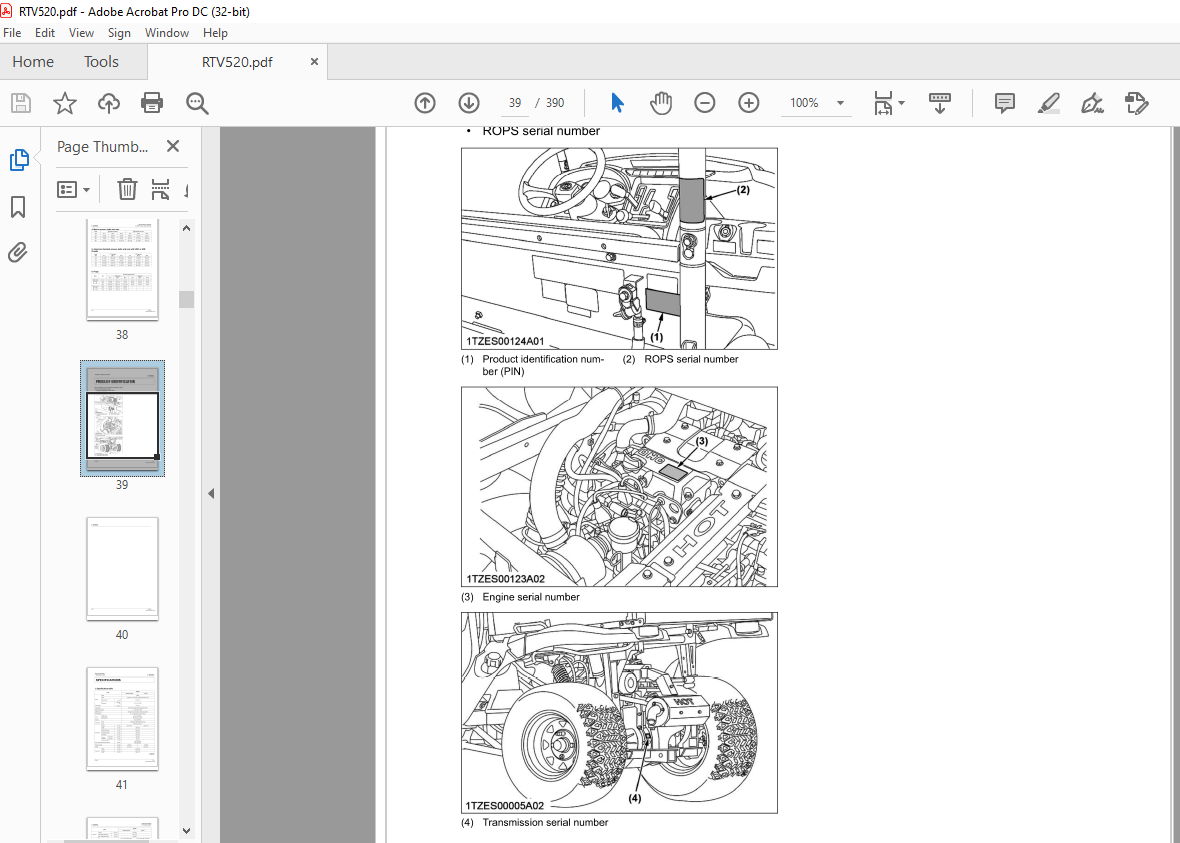Select the RTV520.pdf document tab
The image size is (1180, 843).
[237, 62]
